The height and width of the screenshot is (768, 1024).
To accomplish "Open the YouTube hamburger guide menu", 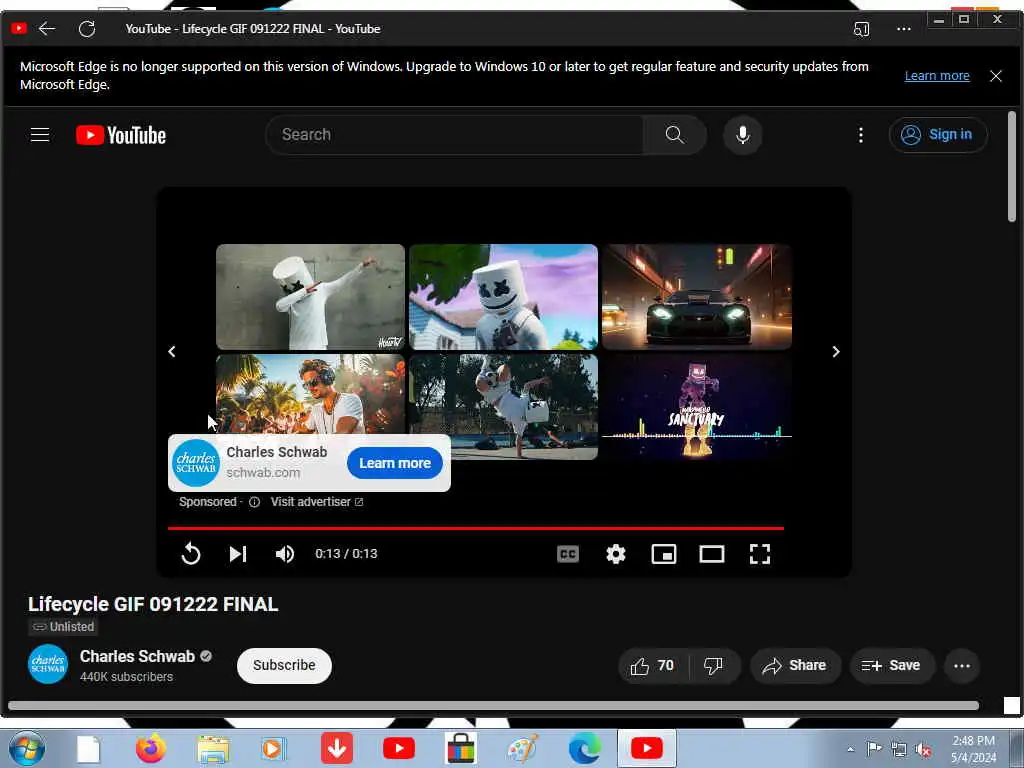I will pos(40,135).
